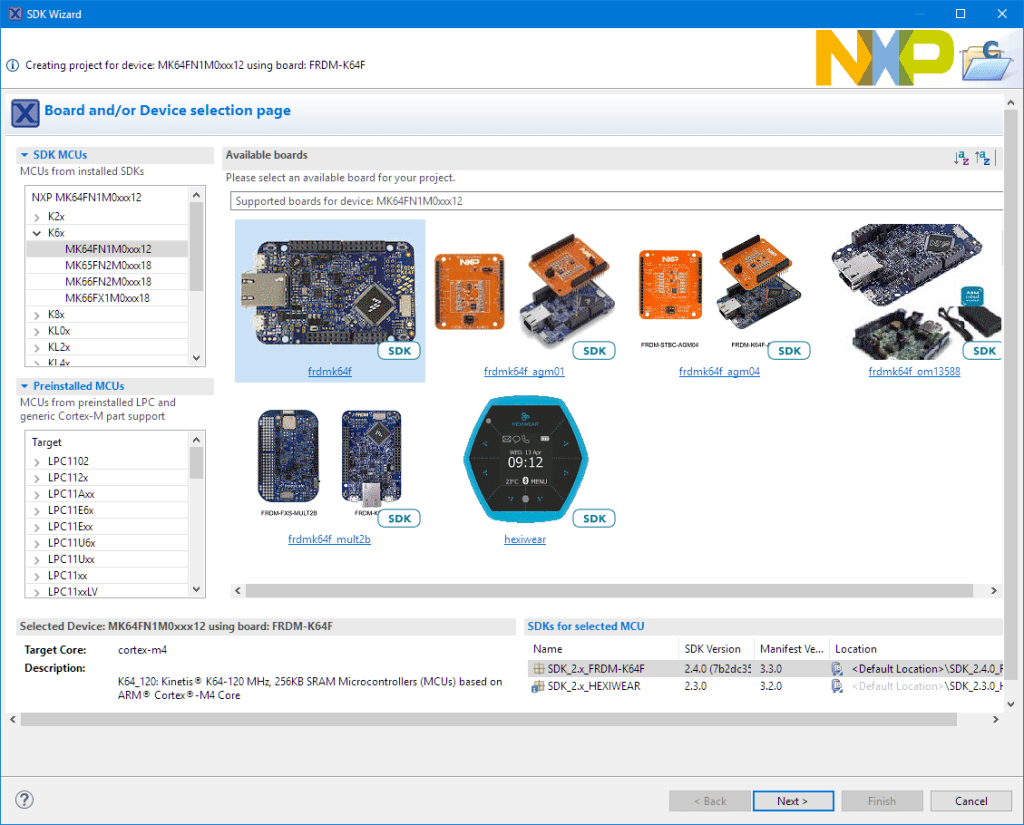This screenshot has height=825, width=1024.
Task: Click the help question mark icon
Action: pos(23,799)
